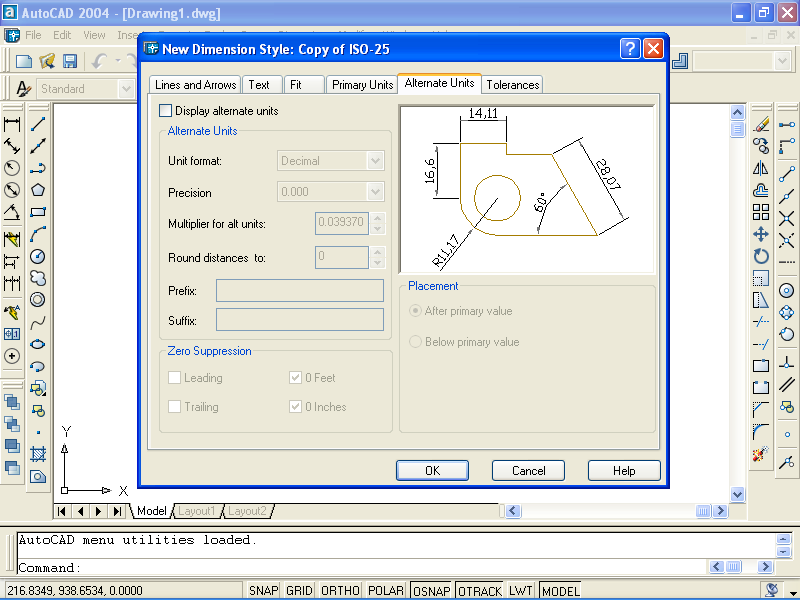Viewport: 800px width, 600px height.
Task: Select the Arc tool
Action: [38, 234]
